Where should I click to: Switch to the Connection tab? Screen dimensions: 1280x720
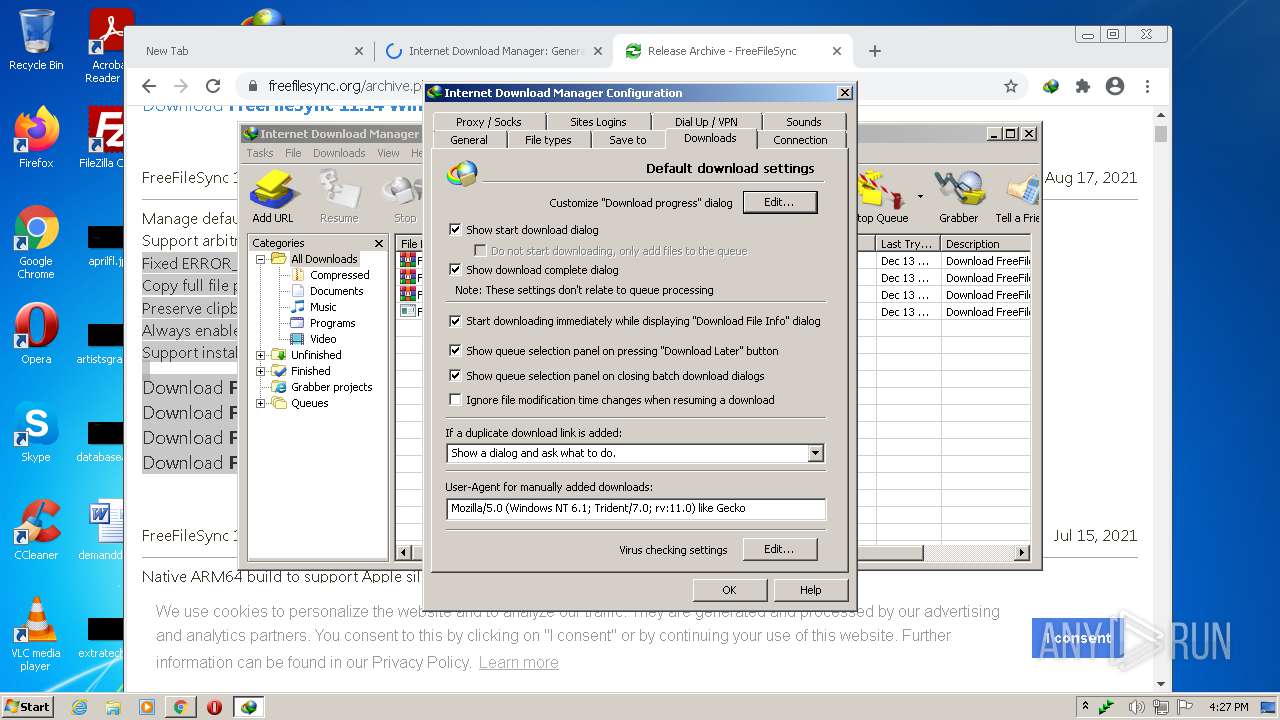click(x=800, y=140)
